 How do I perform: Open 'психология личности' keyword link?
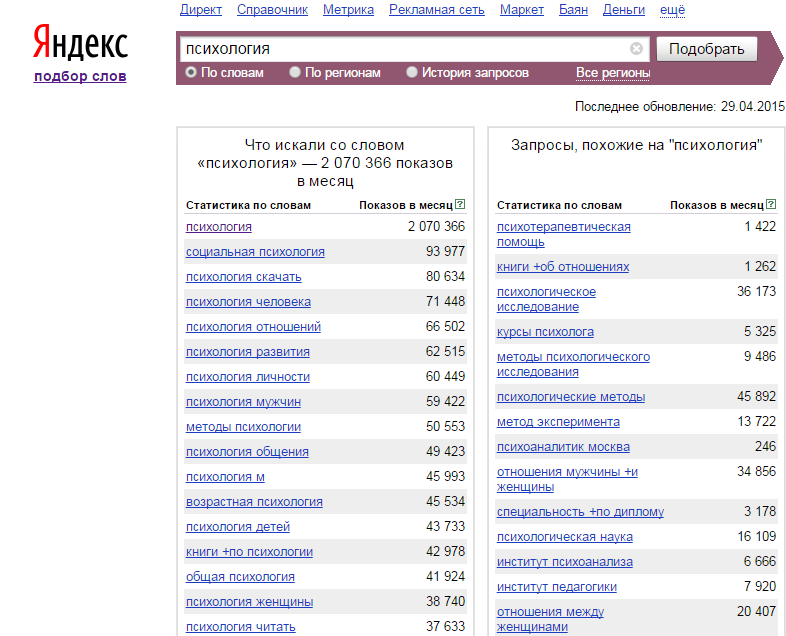coord(248,377)
